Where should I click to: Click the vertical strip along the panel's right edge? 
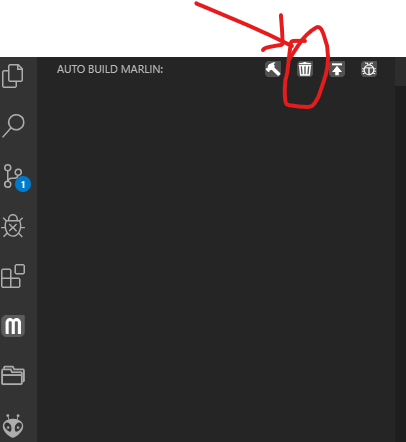click(400, 263)
